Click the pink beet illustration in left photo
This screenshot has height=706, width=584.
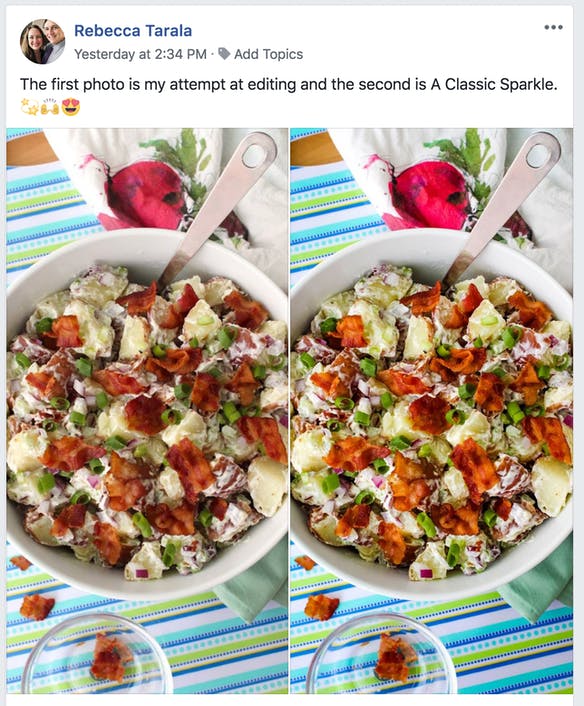click(145, 195)
